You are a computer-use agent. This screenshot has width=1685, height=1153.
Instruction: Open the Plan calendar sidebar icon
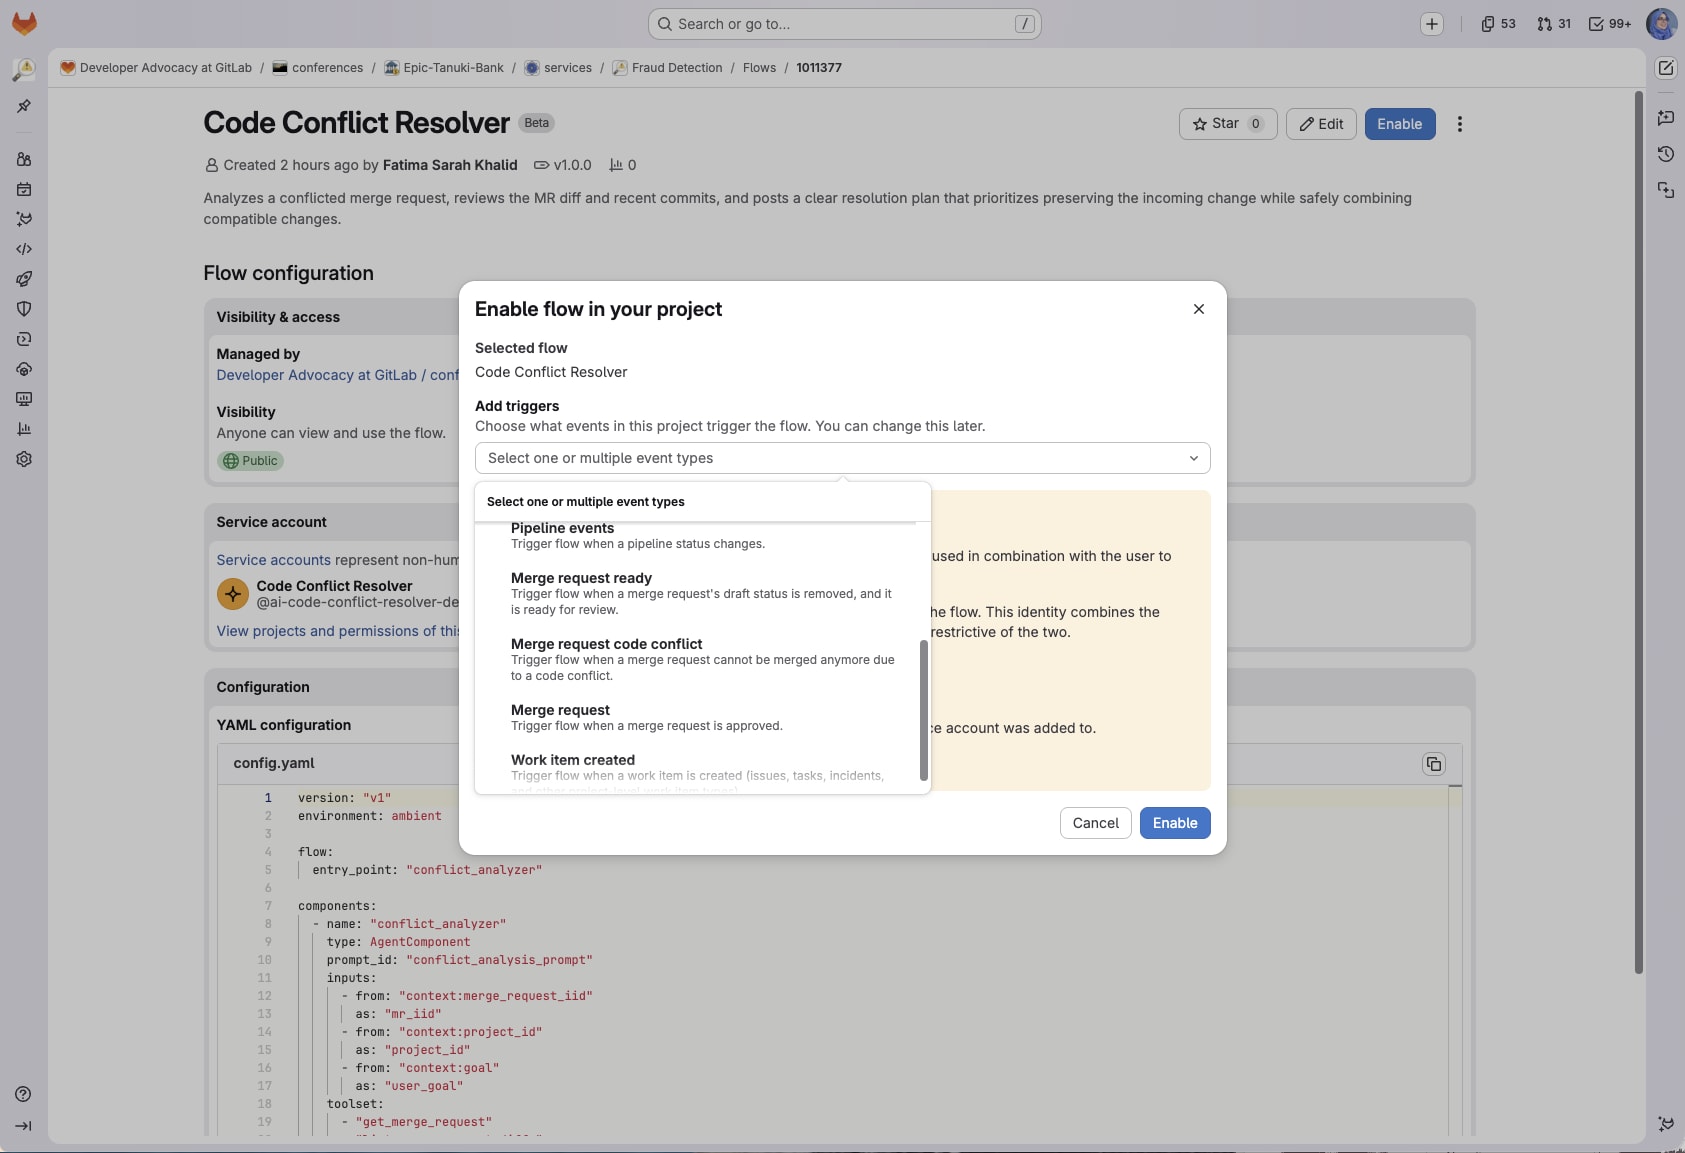click(24, 189)
